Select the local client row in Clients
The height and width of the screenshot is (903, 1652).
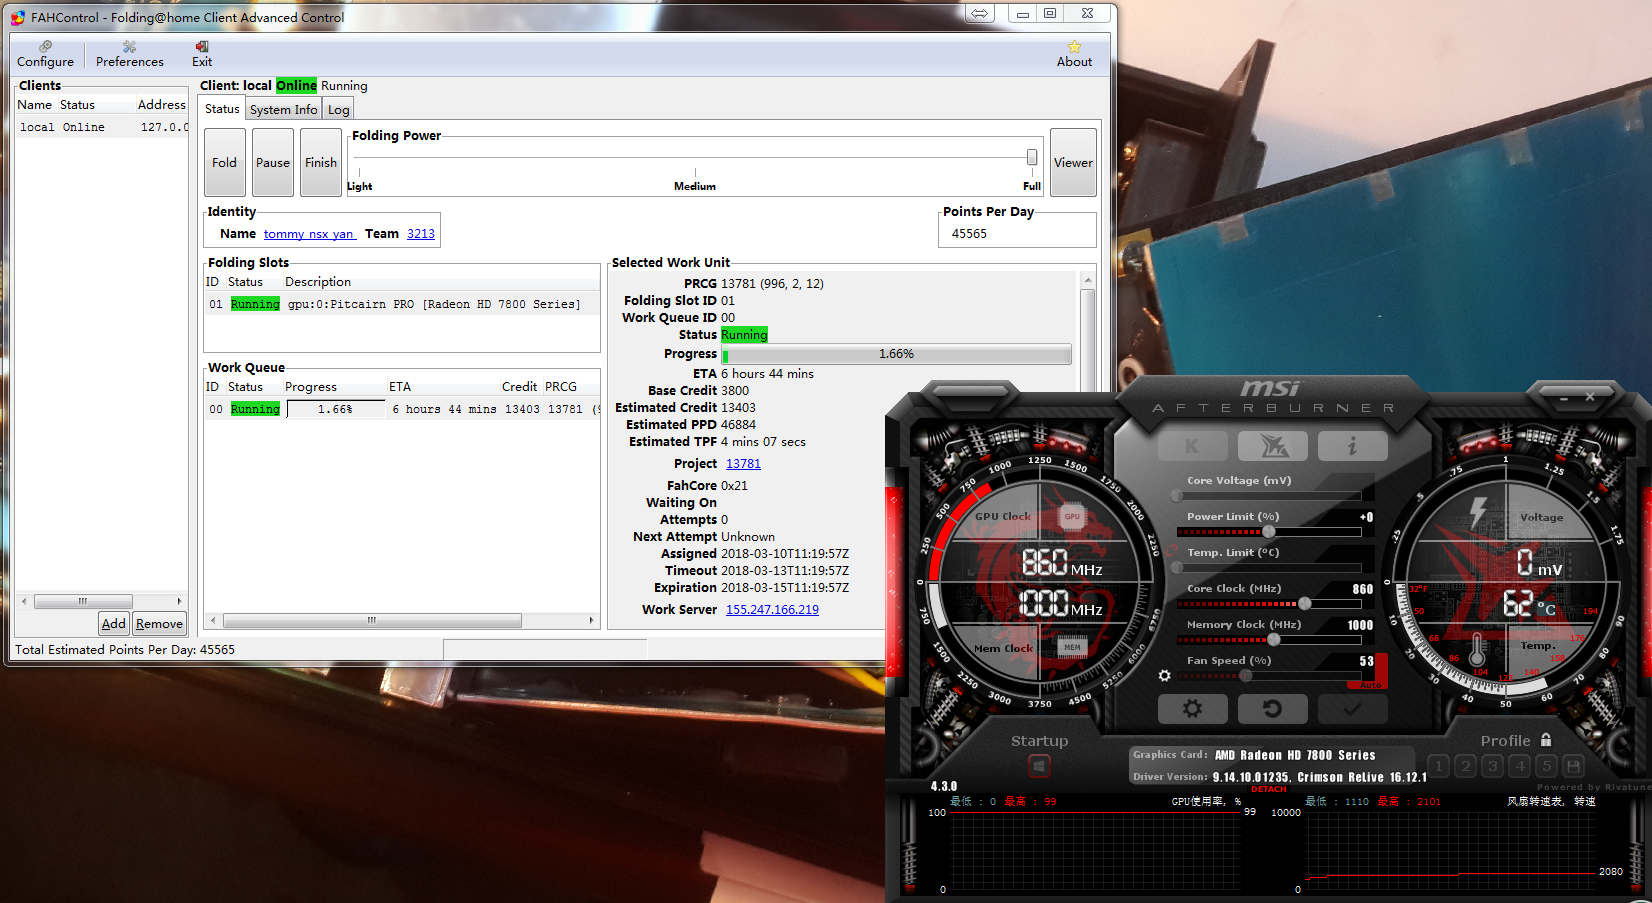102,127
